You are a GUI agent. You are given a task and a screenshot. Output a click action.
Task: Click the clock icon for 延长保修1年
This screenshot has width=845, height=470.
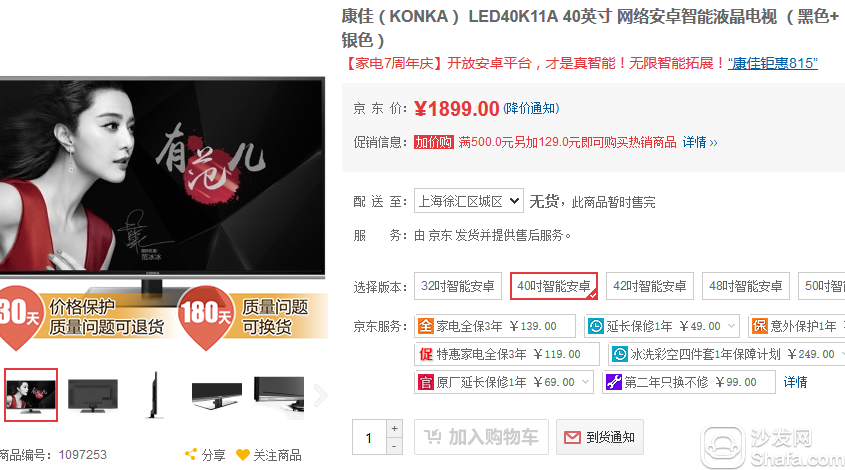(595, 326)
